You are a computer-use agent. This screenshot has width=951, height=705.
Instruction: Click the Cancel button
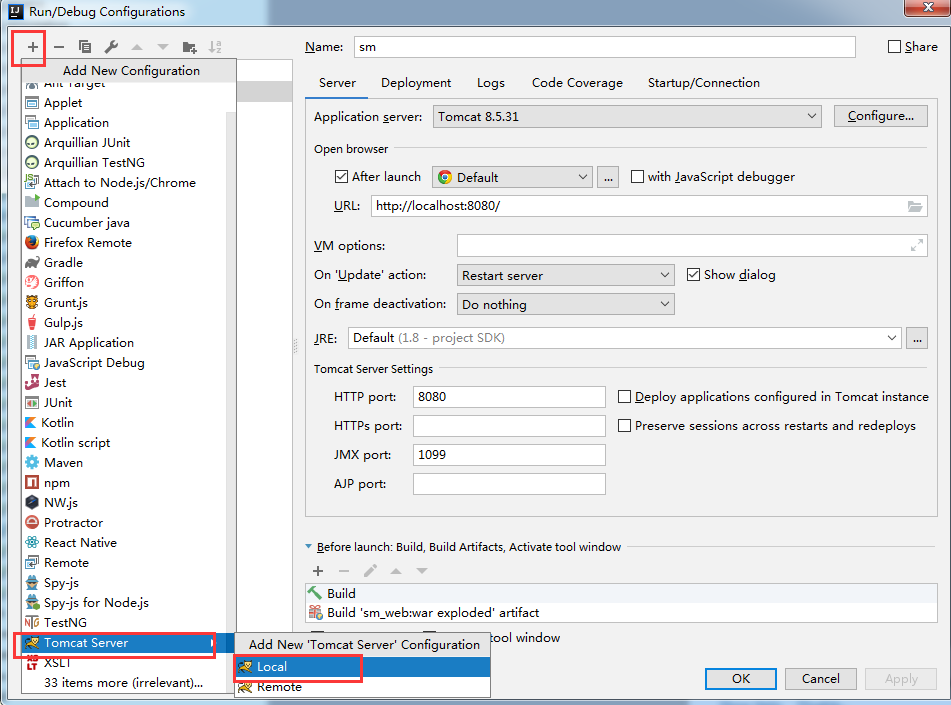821,679
